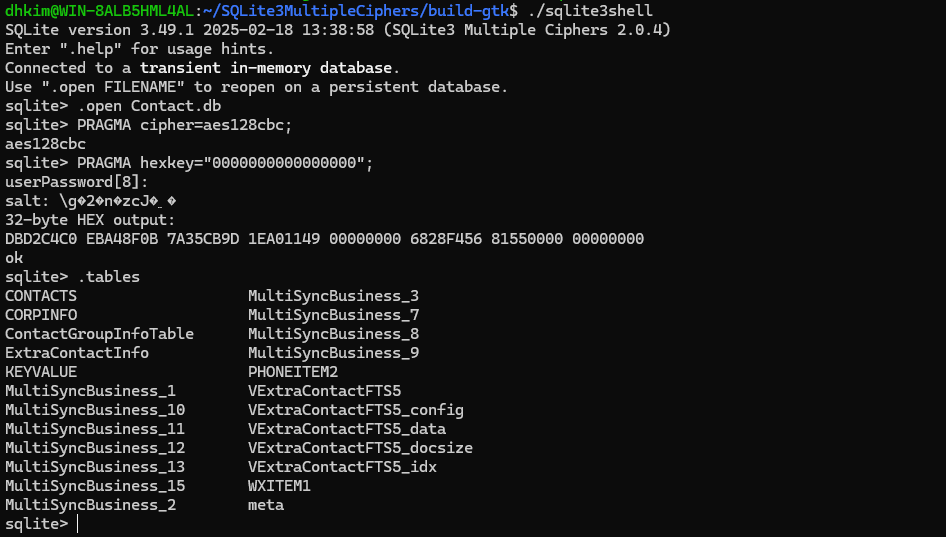Click the WXITEM1 table name
The image size is (946, 537).
pyautogui.click(x=279, y=486)
